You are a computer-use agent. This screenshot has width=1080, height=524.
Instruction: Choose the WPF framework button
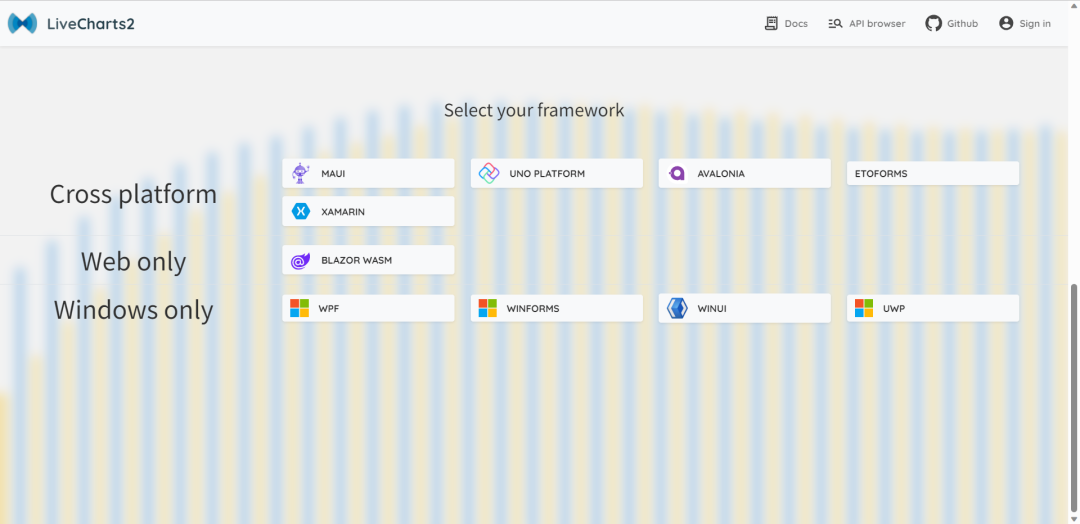(368, 308)
